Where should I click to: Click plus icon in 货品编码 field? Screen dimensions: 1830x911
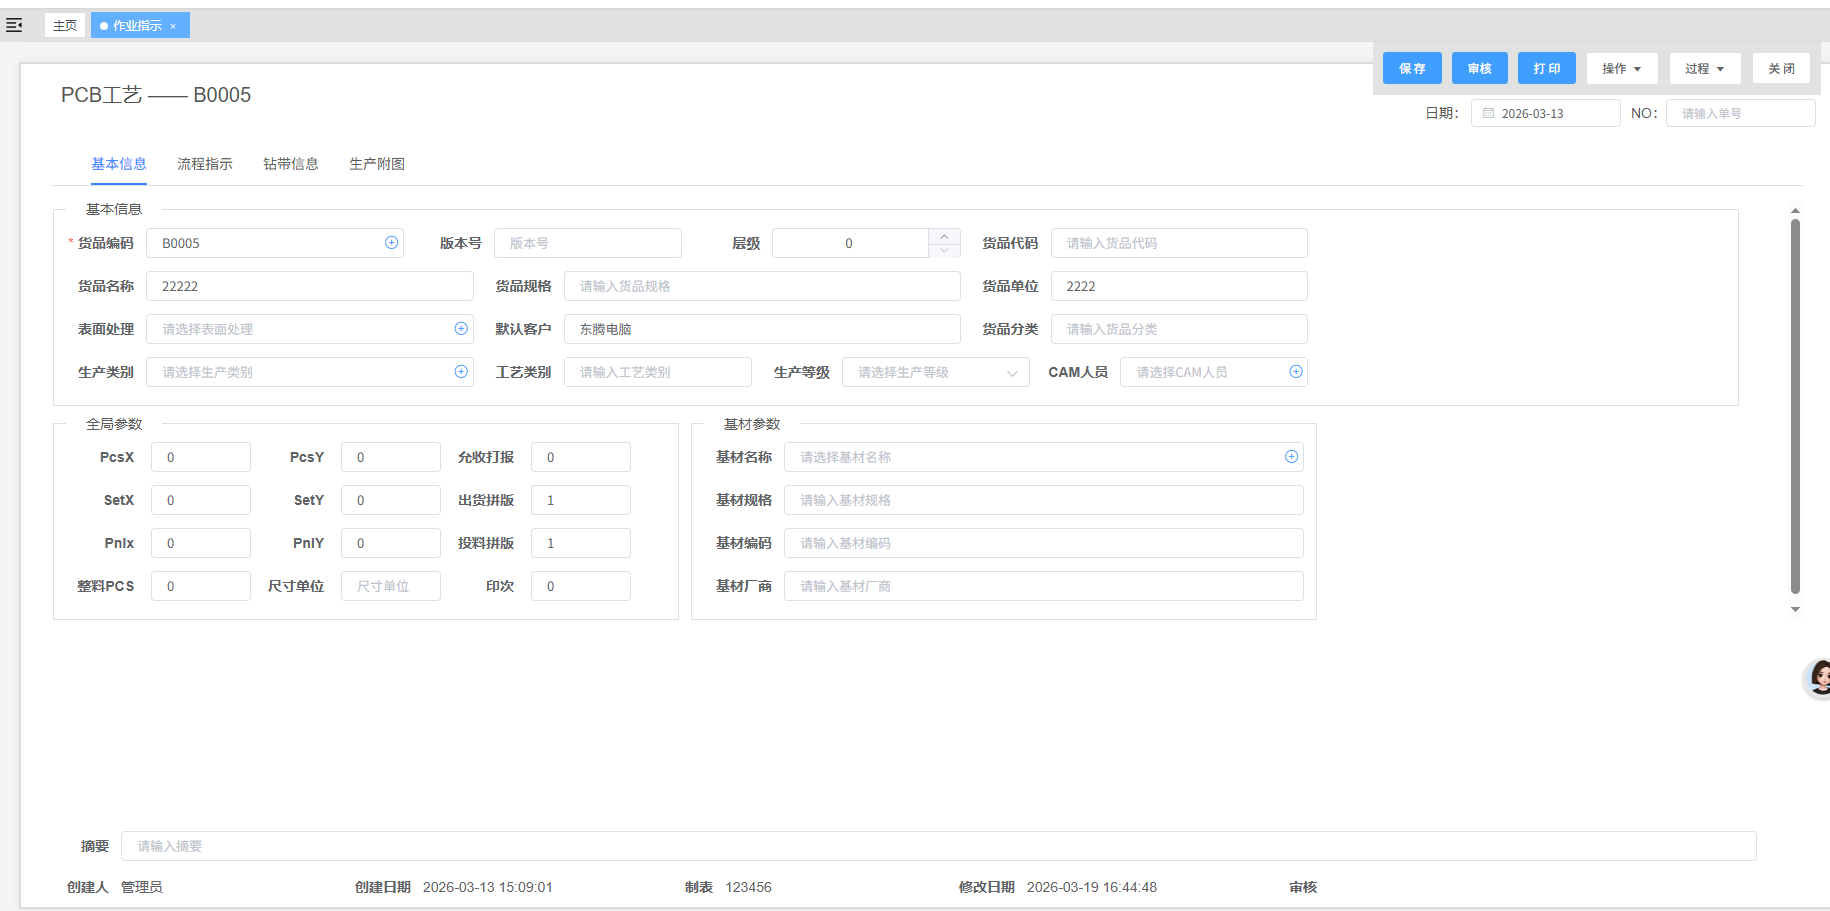tap(391, 243)
